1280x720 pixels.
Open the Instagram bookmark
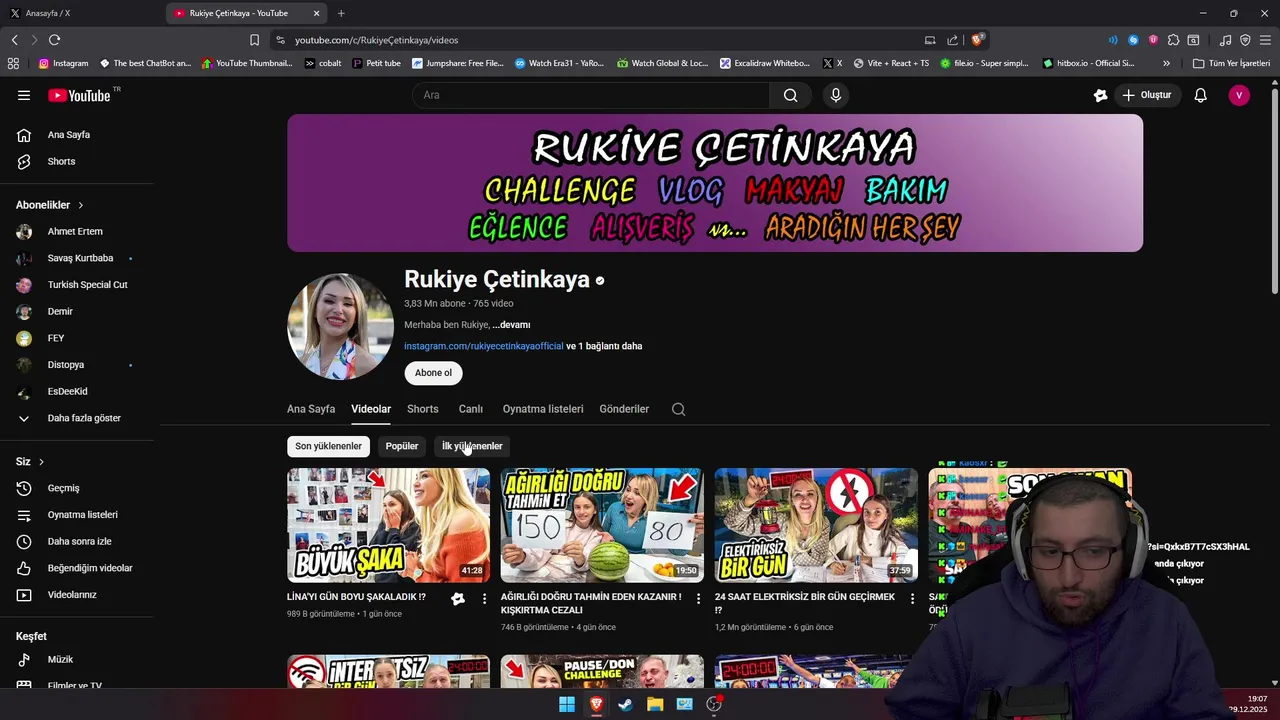tap(63, 63)
